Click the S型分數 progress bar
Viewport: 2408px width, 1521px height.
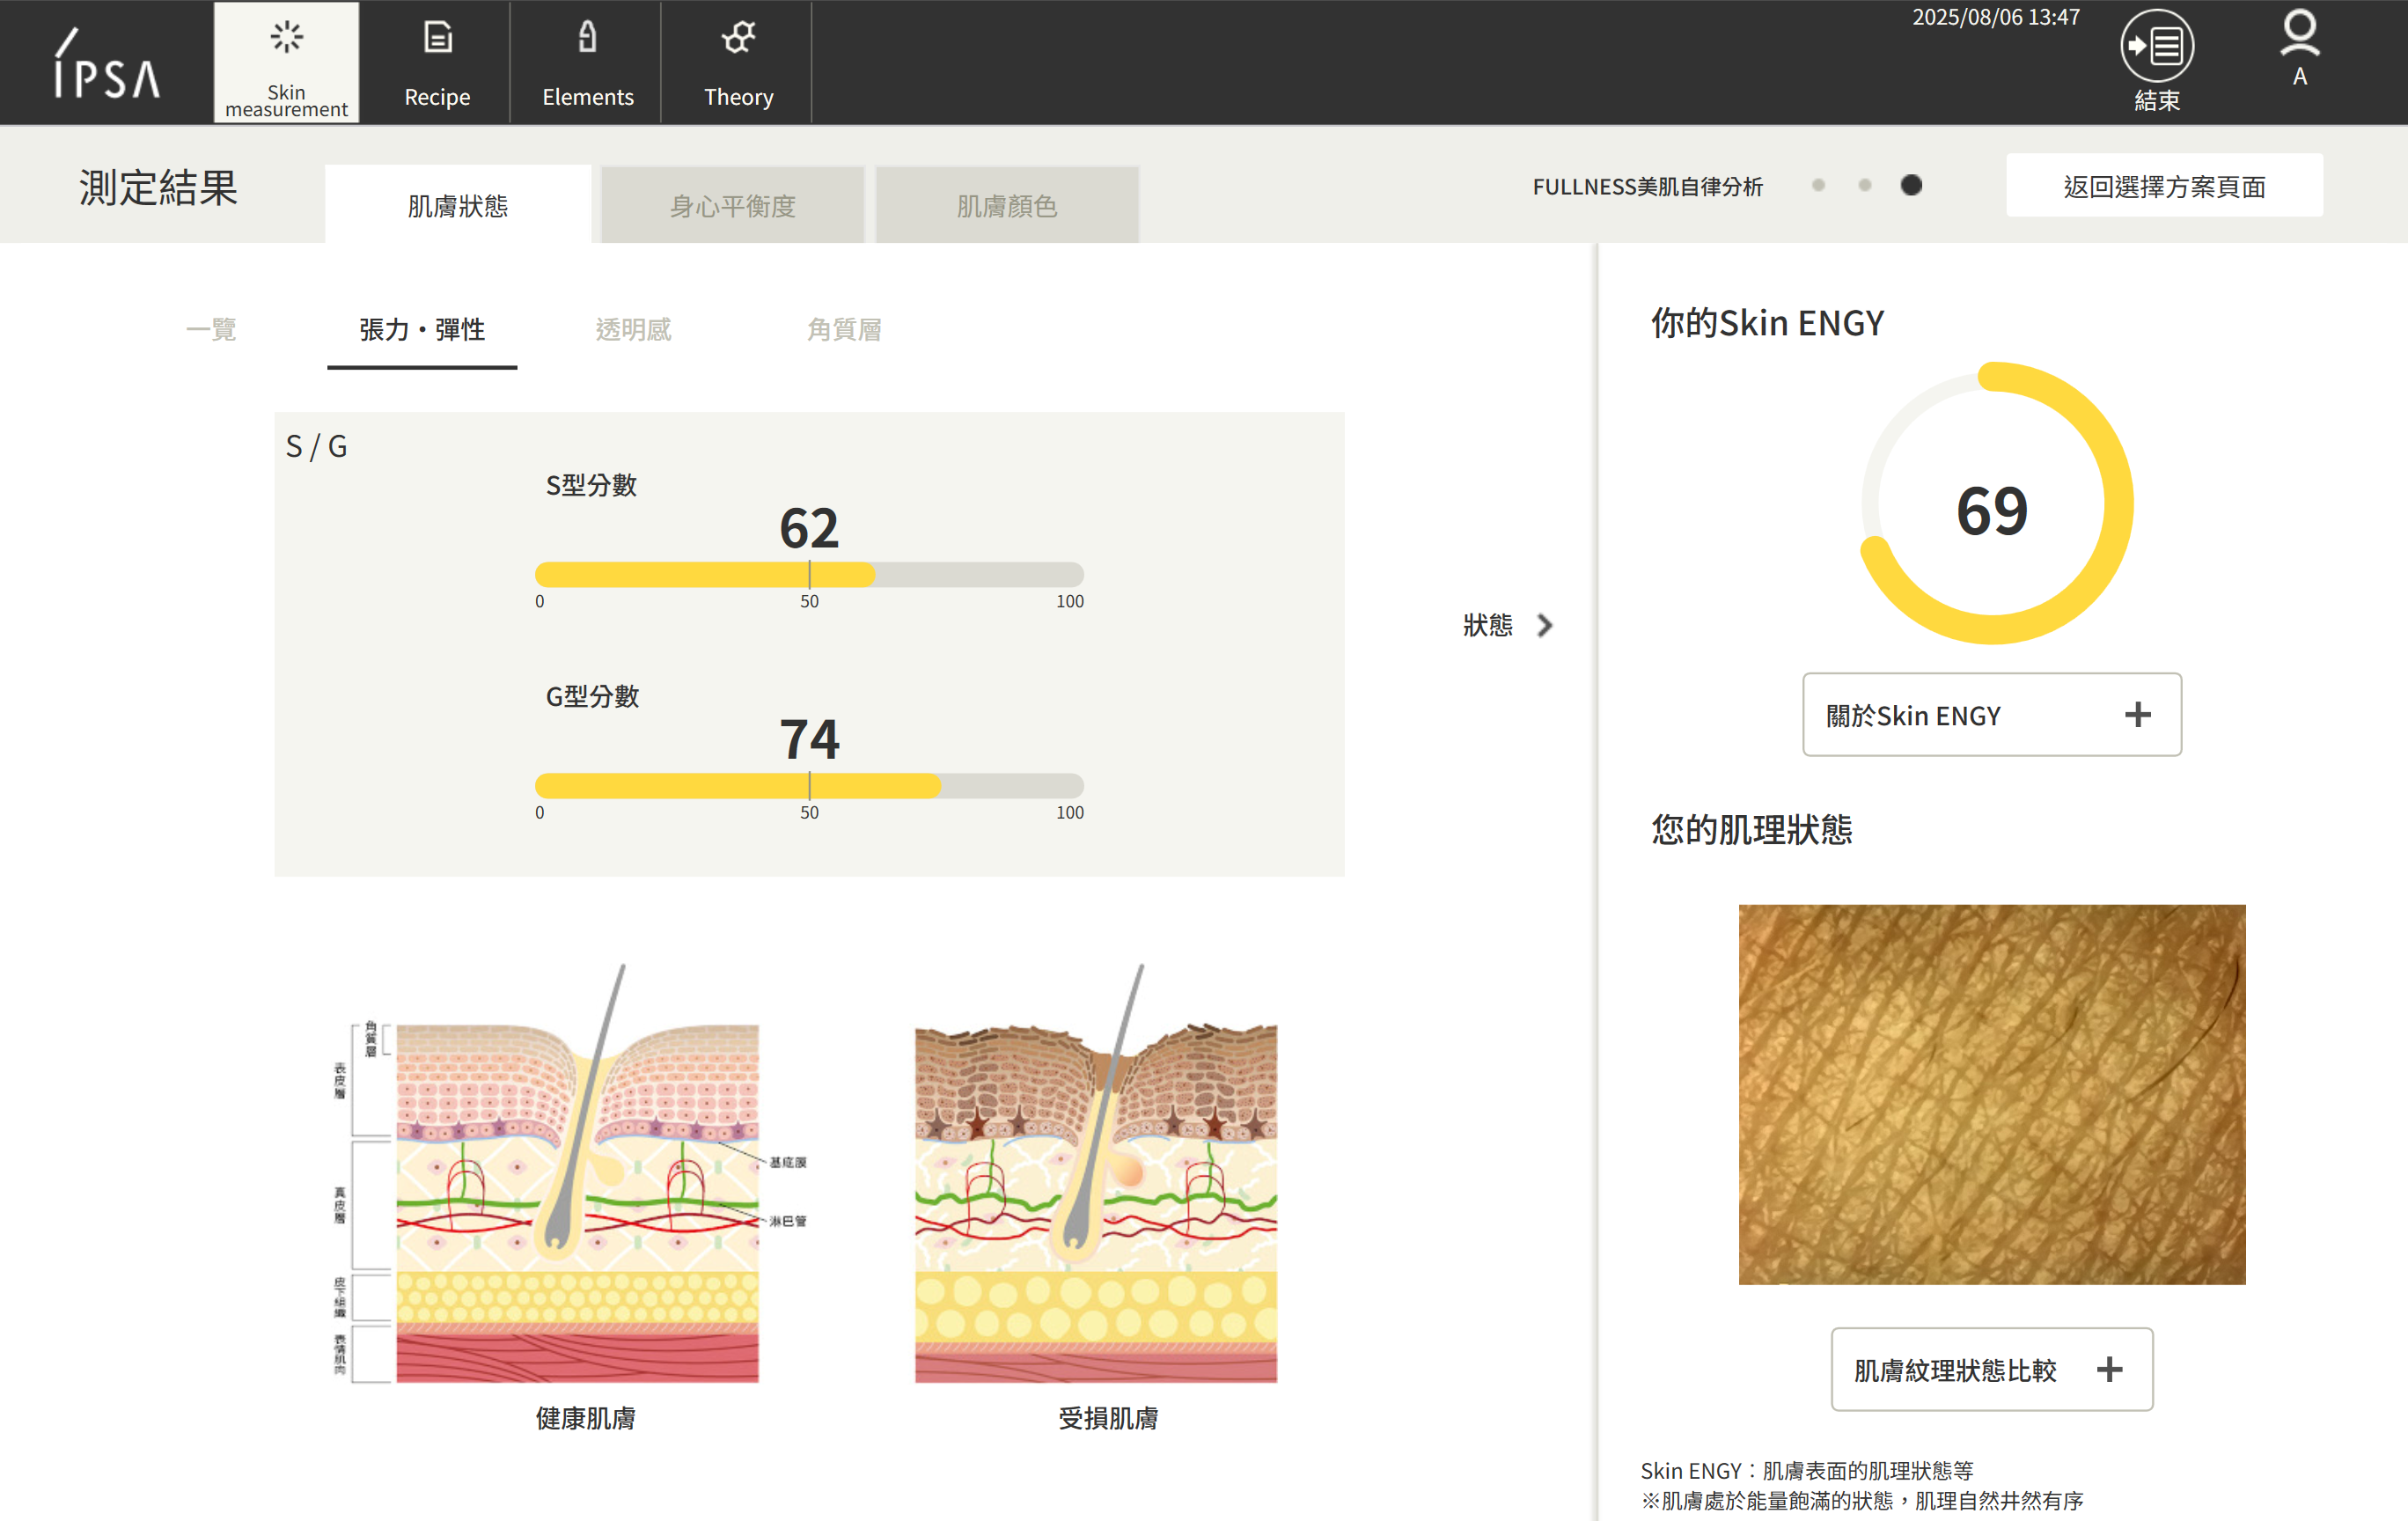[x=808, y=574]
